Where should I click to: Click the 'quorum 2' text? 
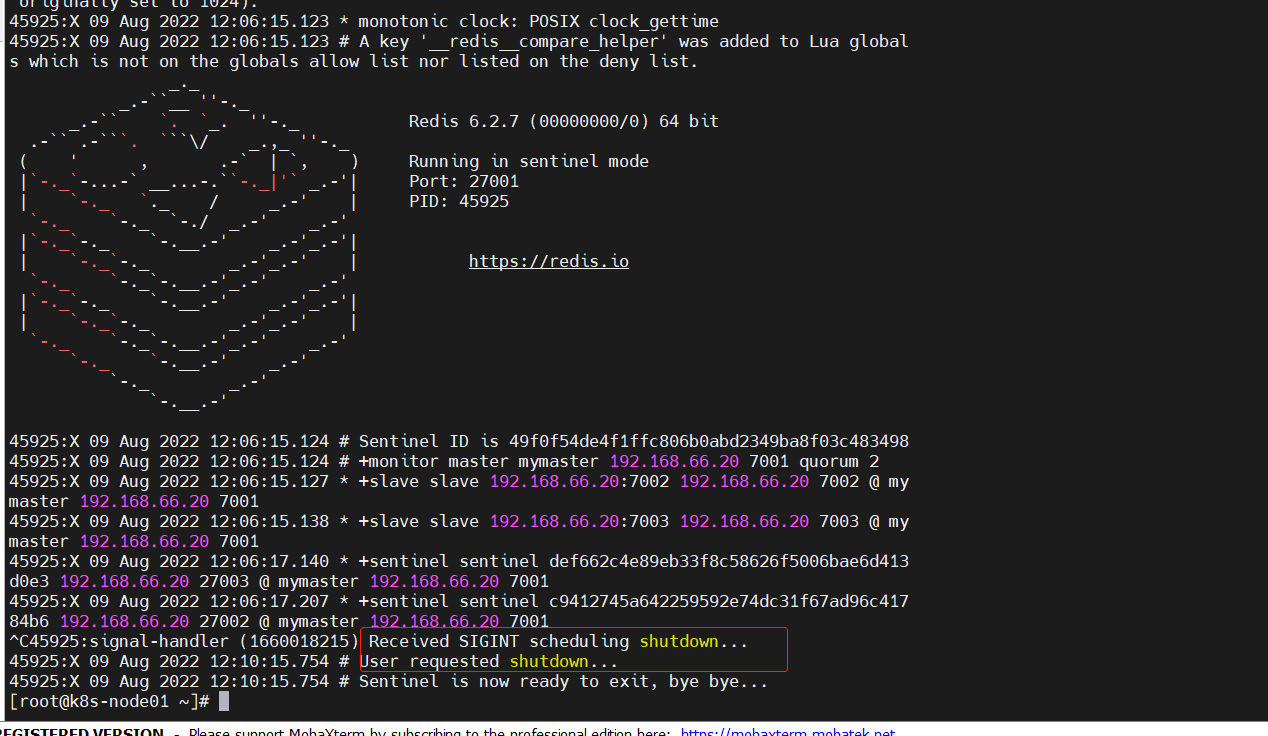coord(839,461)
